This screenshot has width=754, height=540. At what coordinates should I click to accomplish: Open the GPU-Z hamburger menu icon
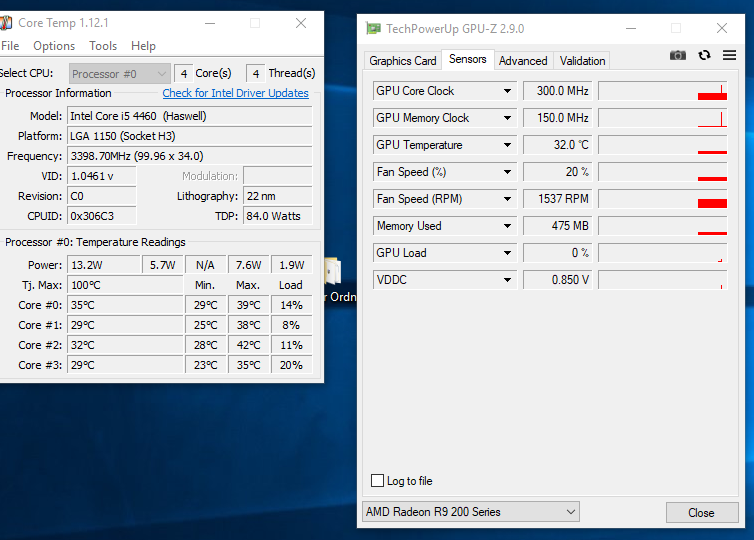coord(729,55)
